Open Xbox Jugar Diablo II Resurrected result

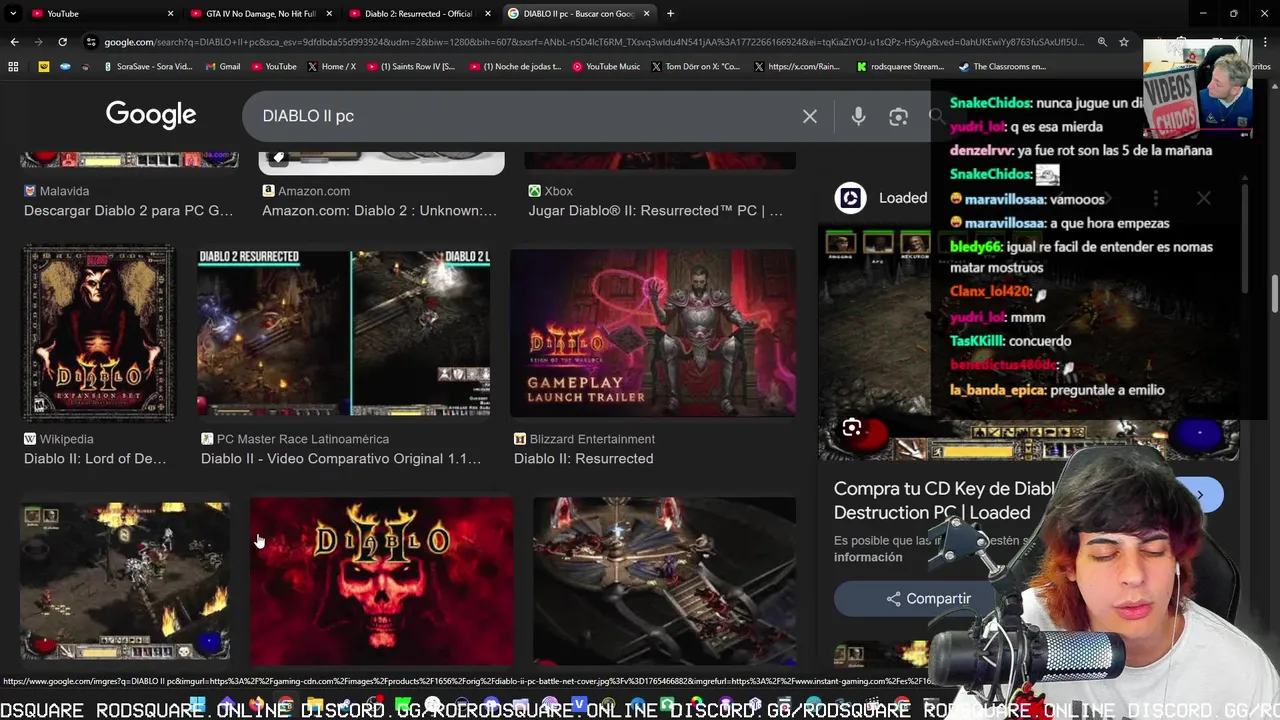point(655,201)
